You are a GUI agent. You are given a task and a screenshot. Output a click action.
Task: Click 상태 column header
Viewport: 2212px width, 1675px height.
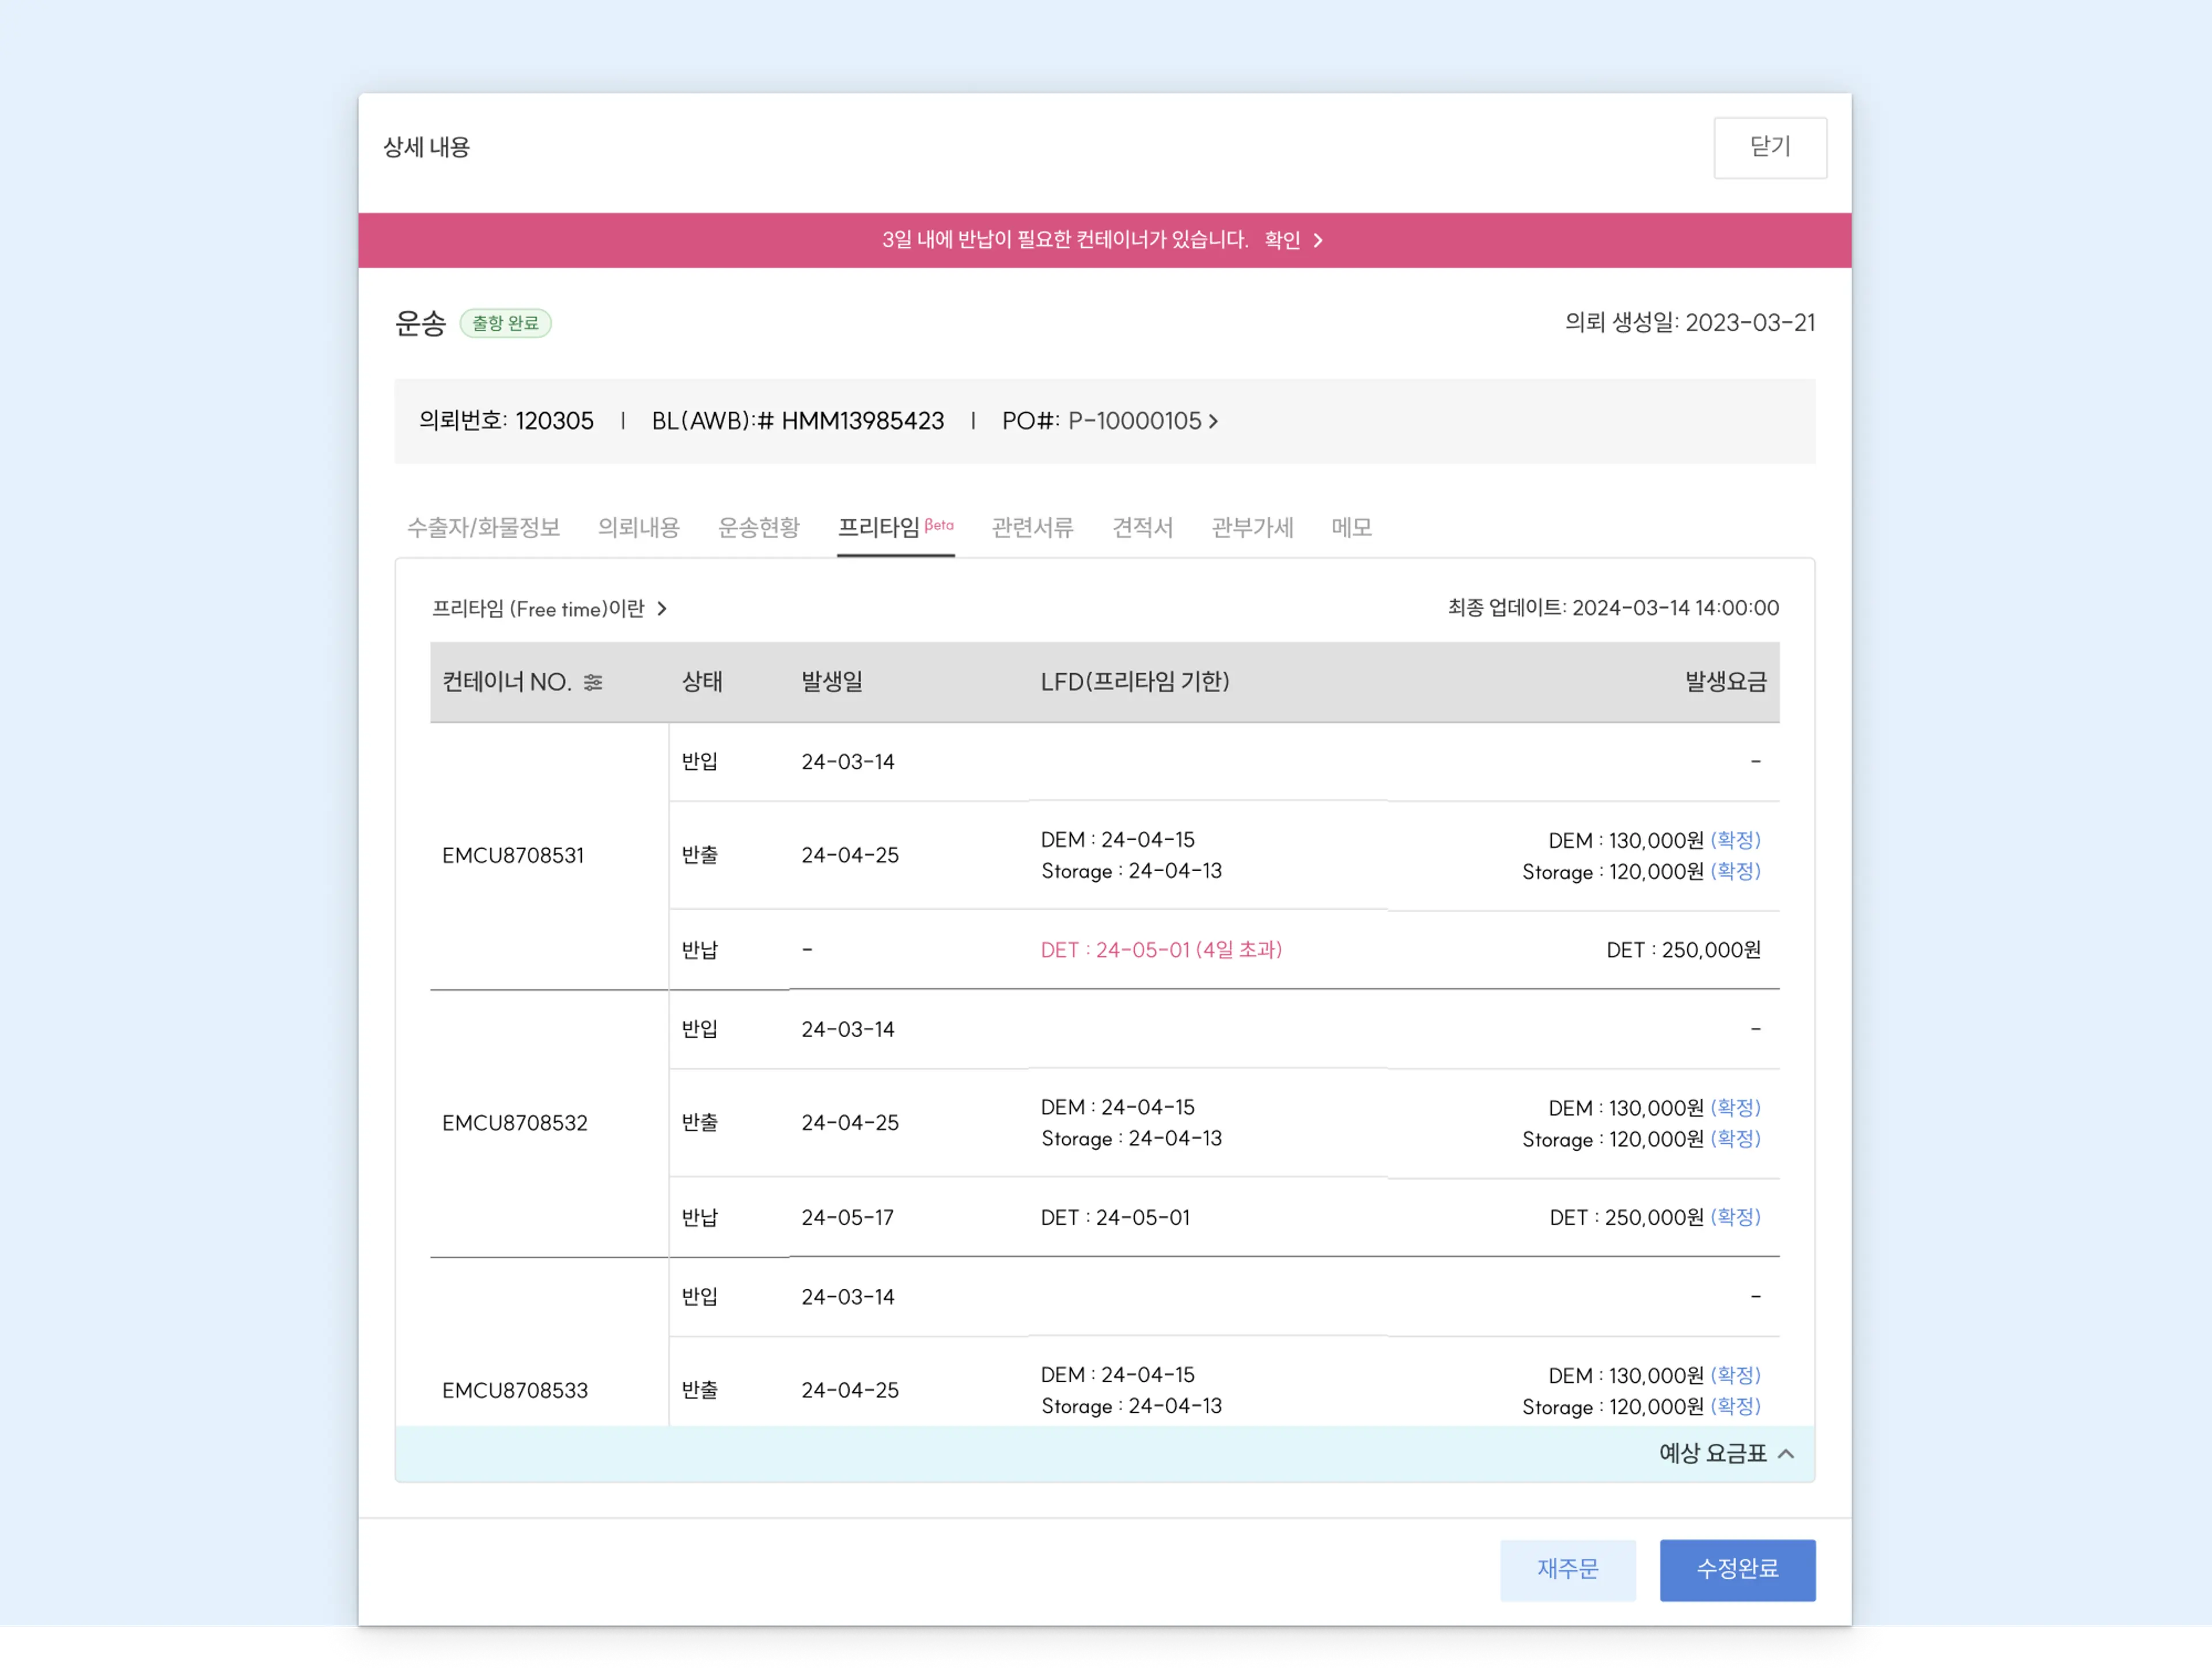click(x=701, y=682)
